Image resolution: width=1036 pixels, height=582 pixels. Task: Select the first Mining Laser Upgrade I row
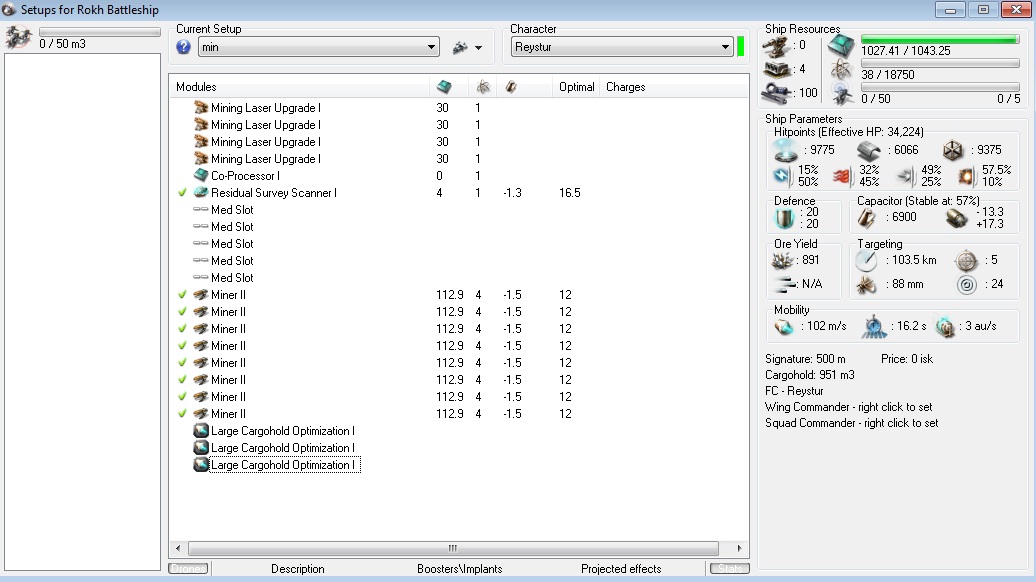point(459,108)
